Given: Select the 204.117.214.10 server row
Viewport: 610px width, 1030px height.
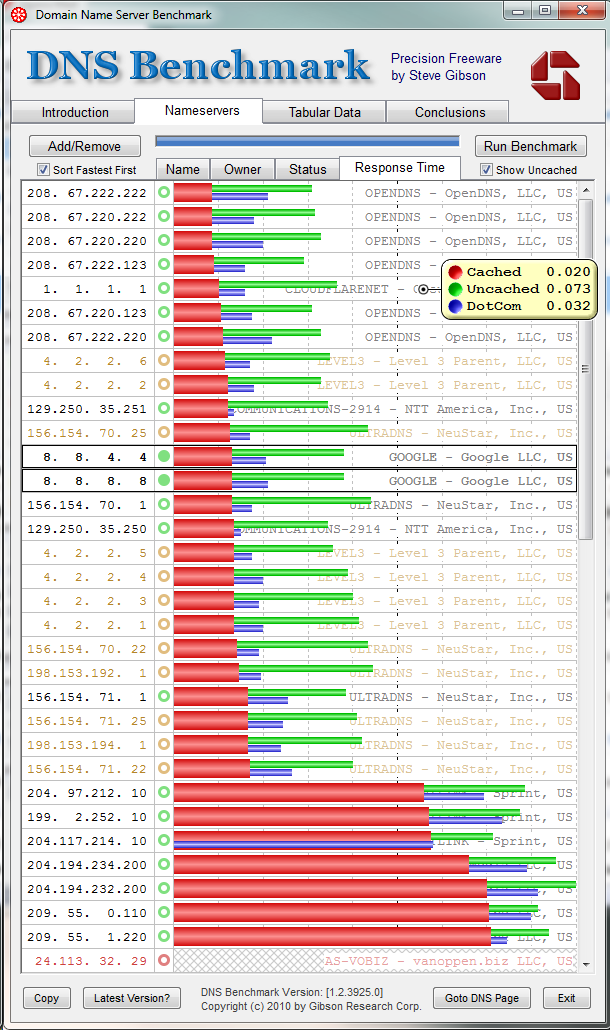Looking at the screenshot, I should pyautogui.click(x=299, y=840).
